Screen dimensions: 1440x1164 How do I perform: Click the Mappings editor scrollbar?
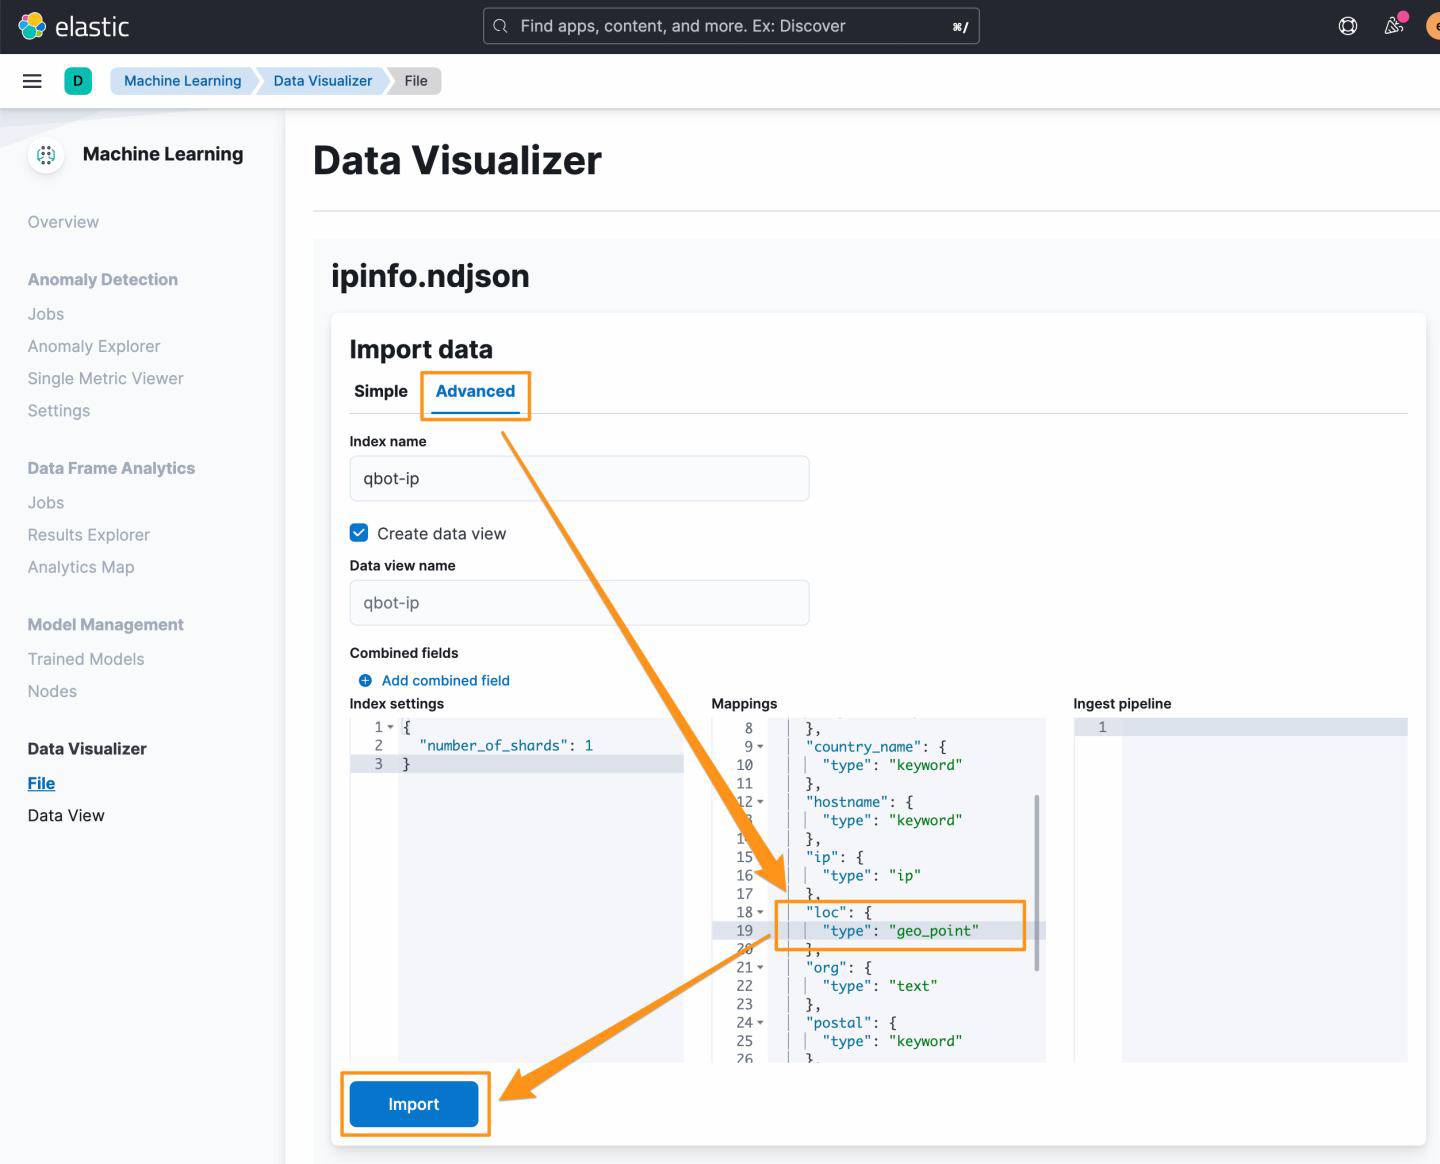pyautogui.click(x=1036, y=880)
